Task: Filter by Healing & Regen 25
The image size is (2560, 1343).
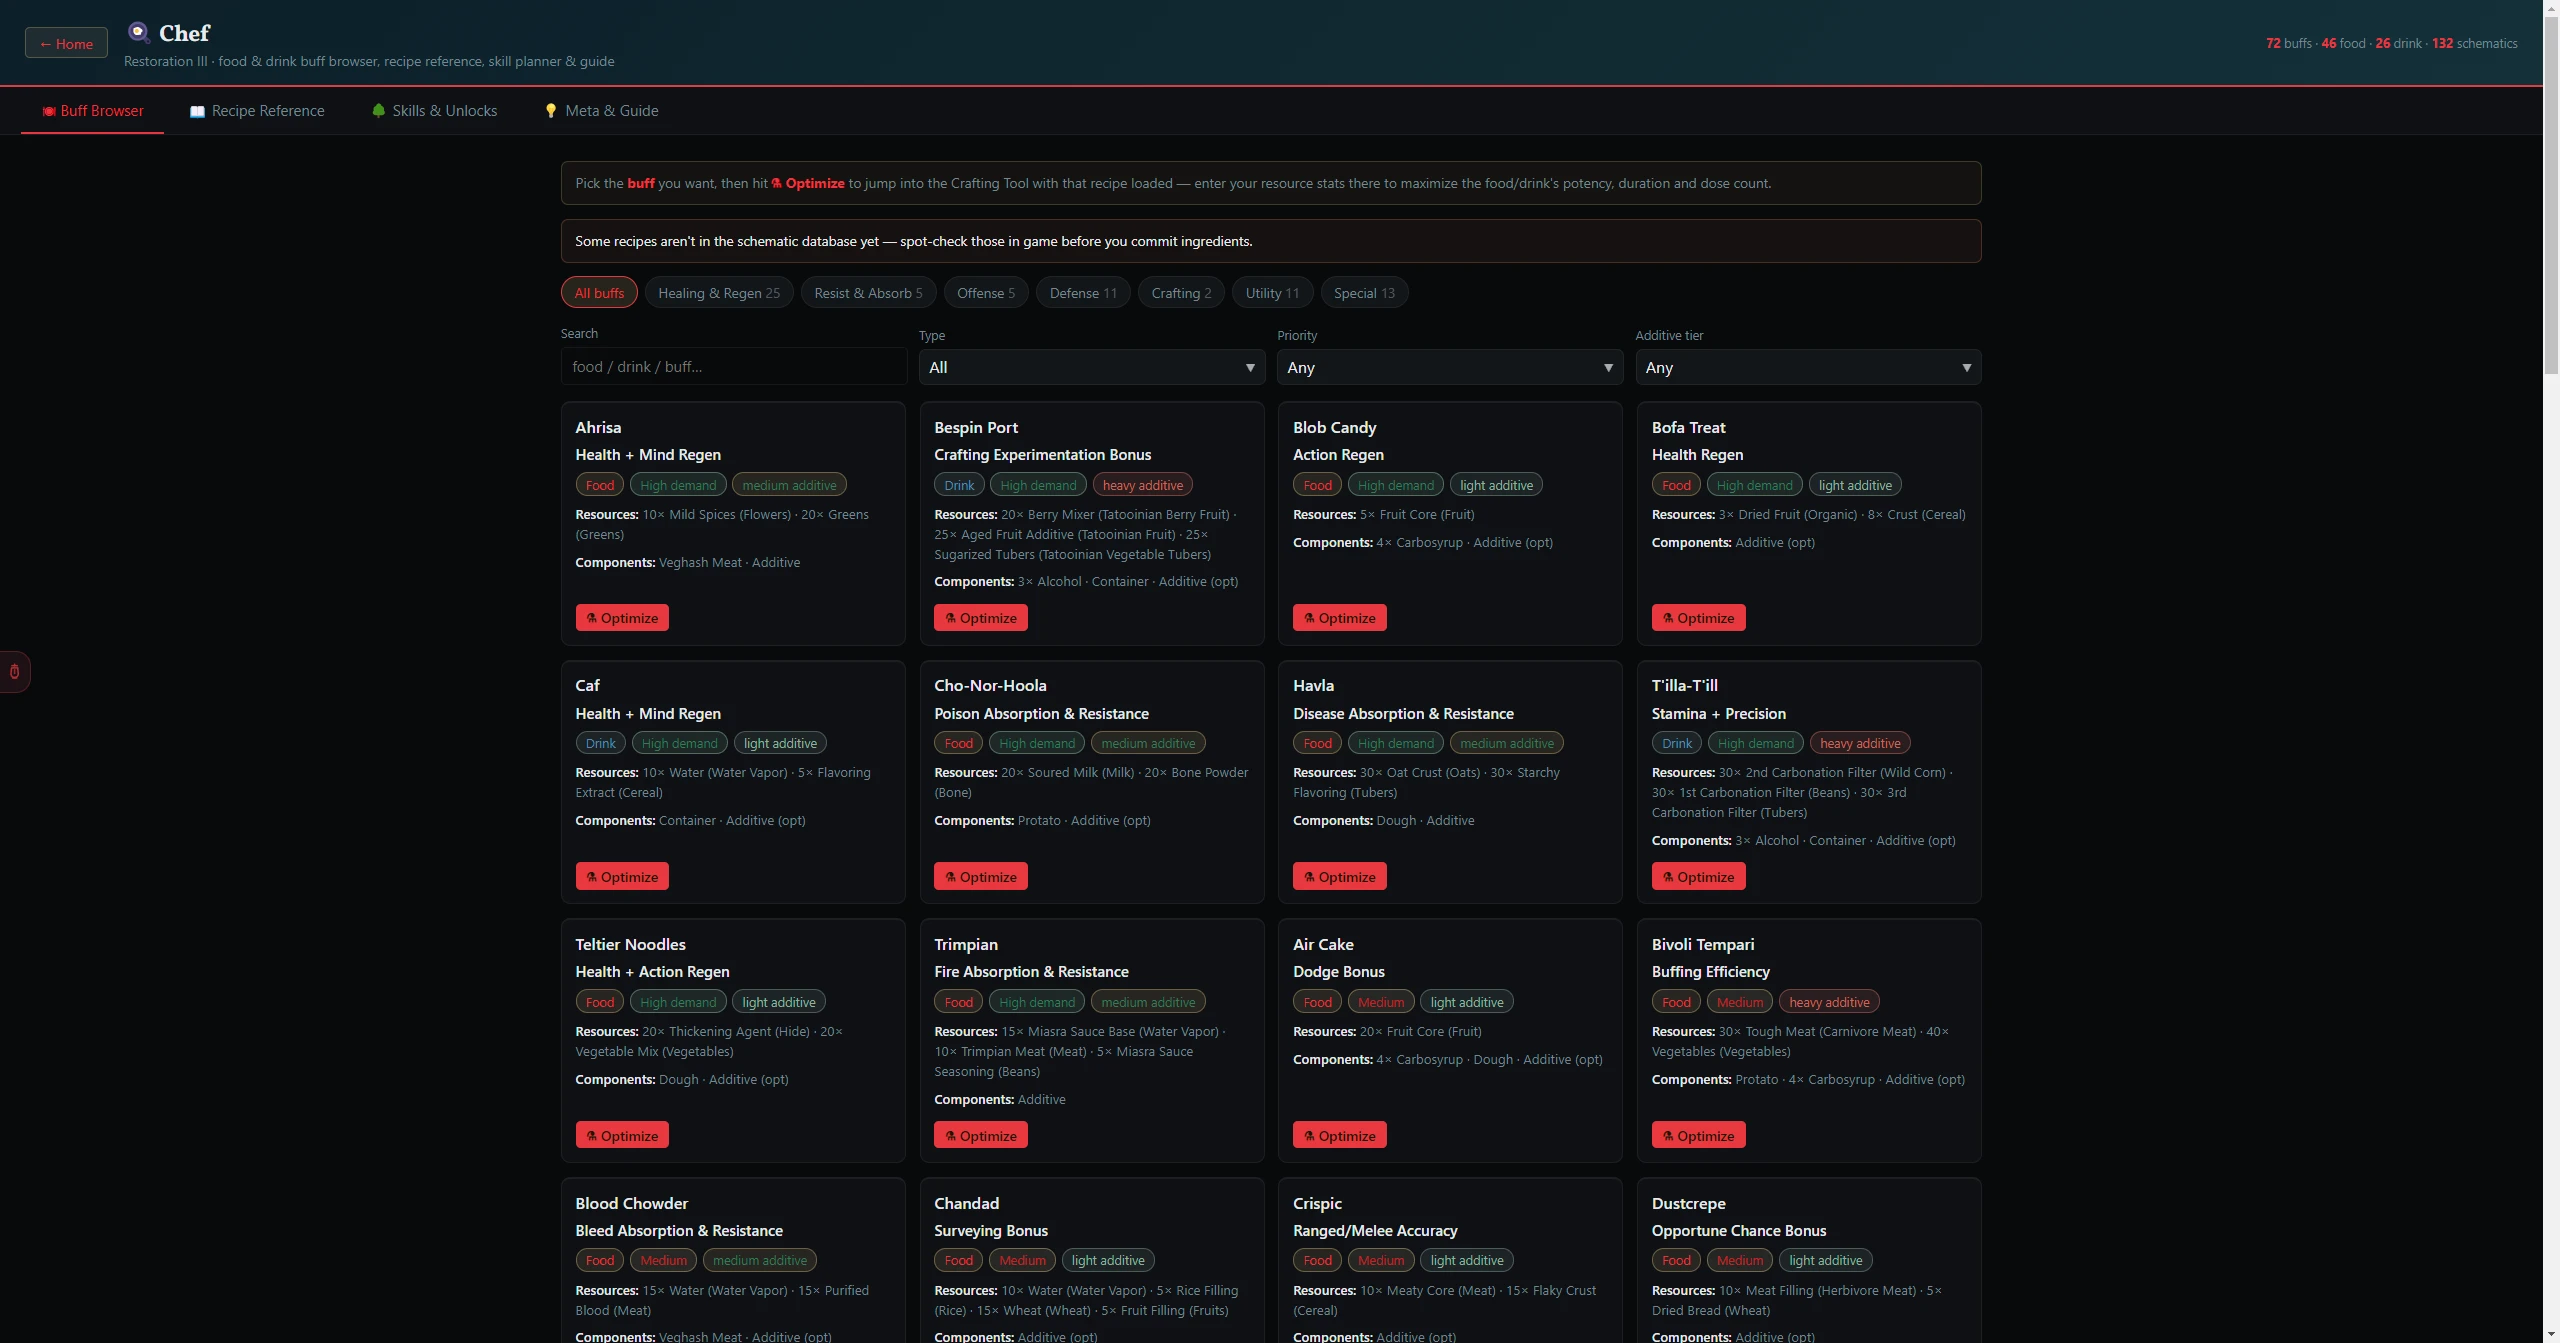Action: pyautogui.click(x=719, y=293)
